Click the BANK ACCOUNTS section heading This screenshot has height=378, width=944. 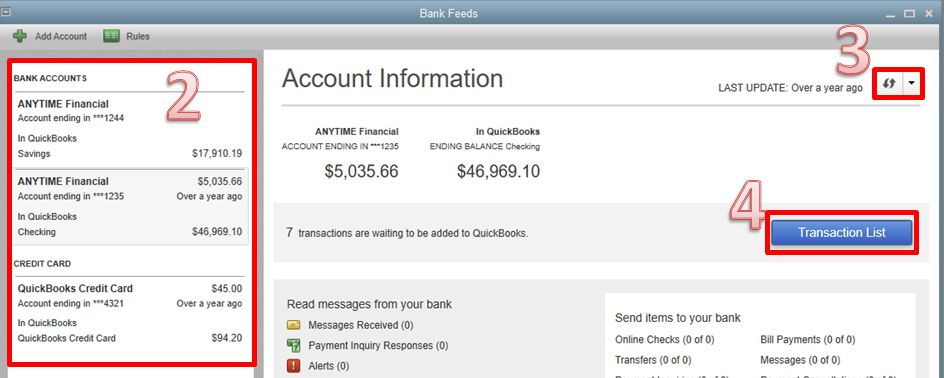tap(50, 78)
